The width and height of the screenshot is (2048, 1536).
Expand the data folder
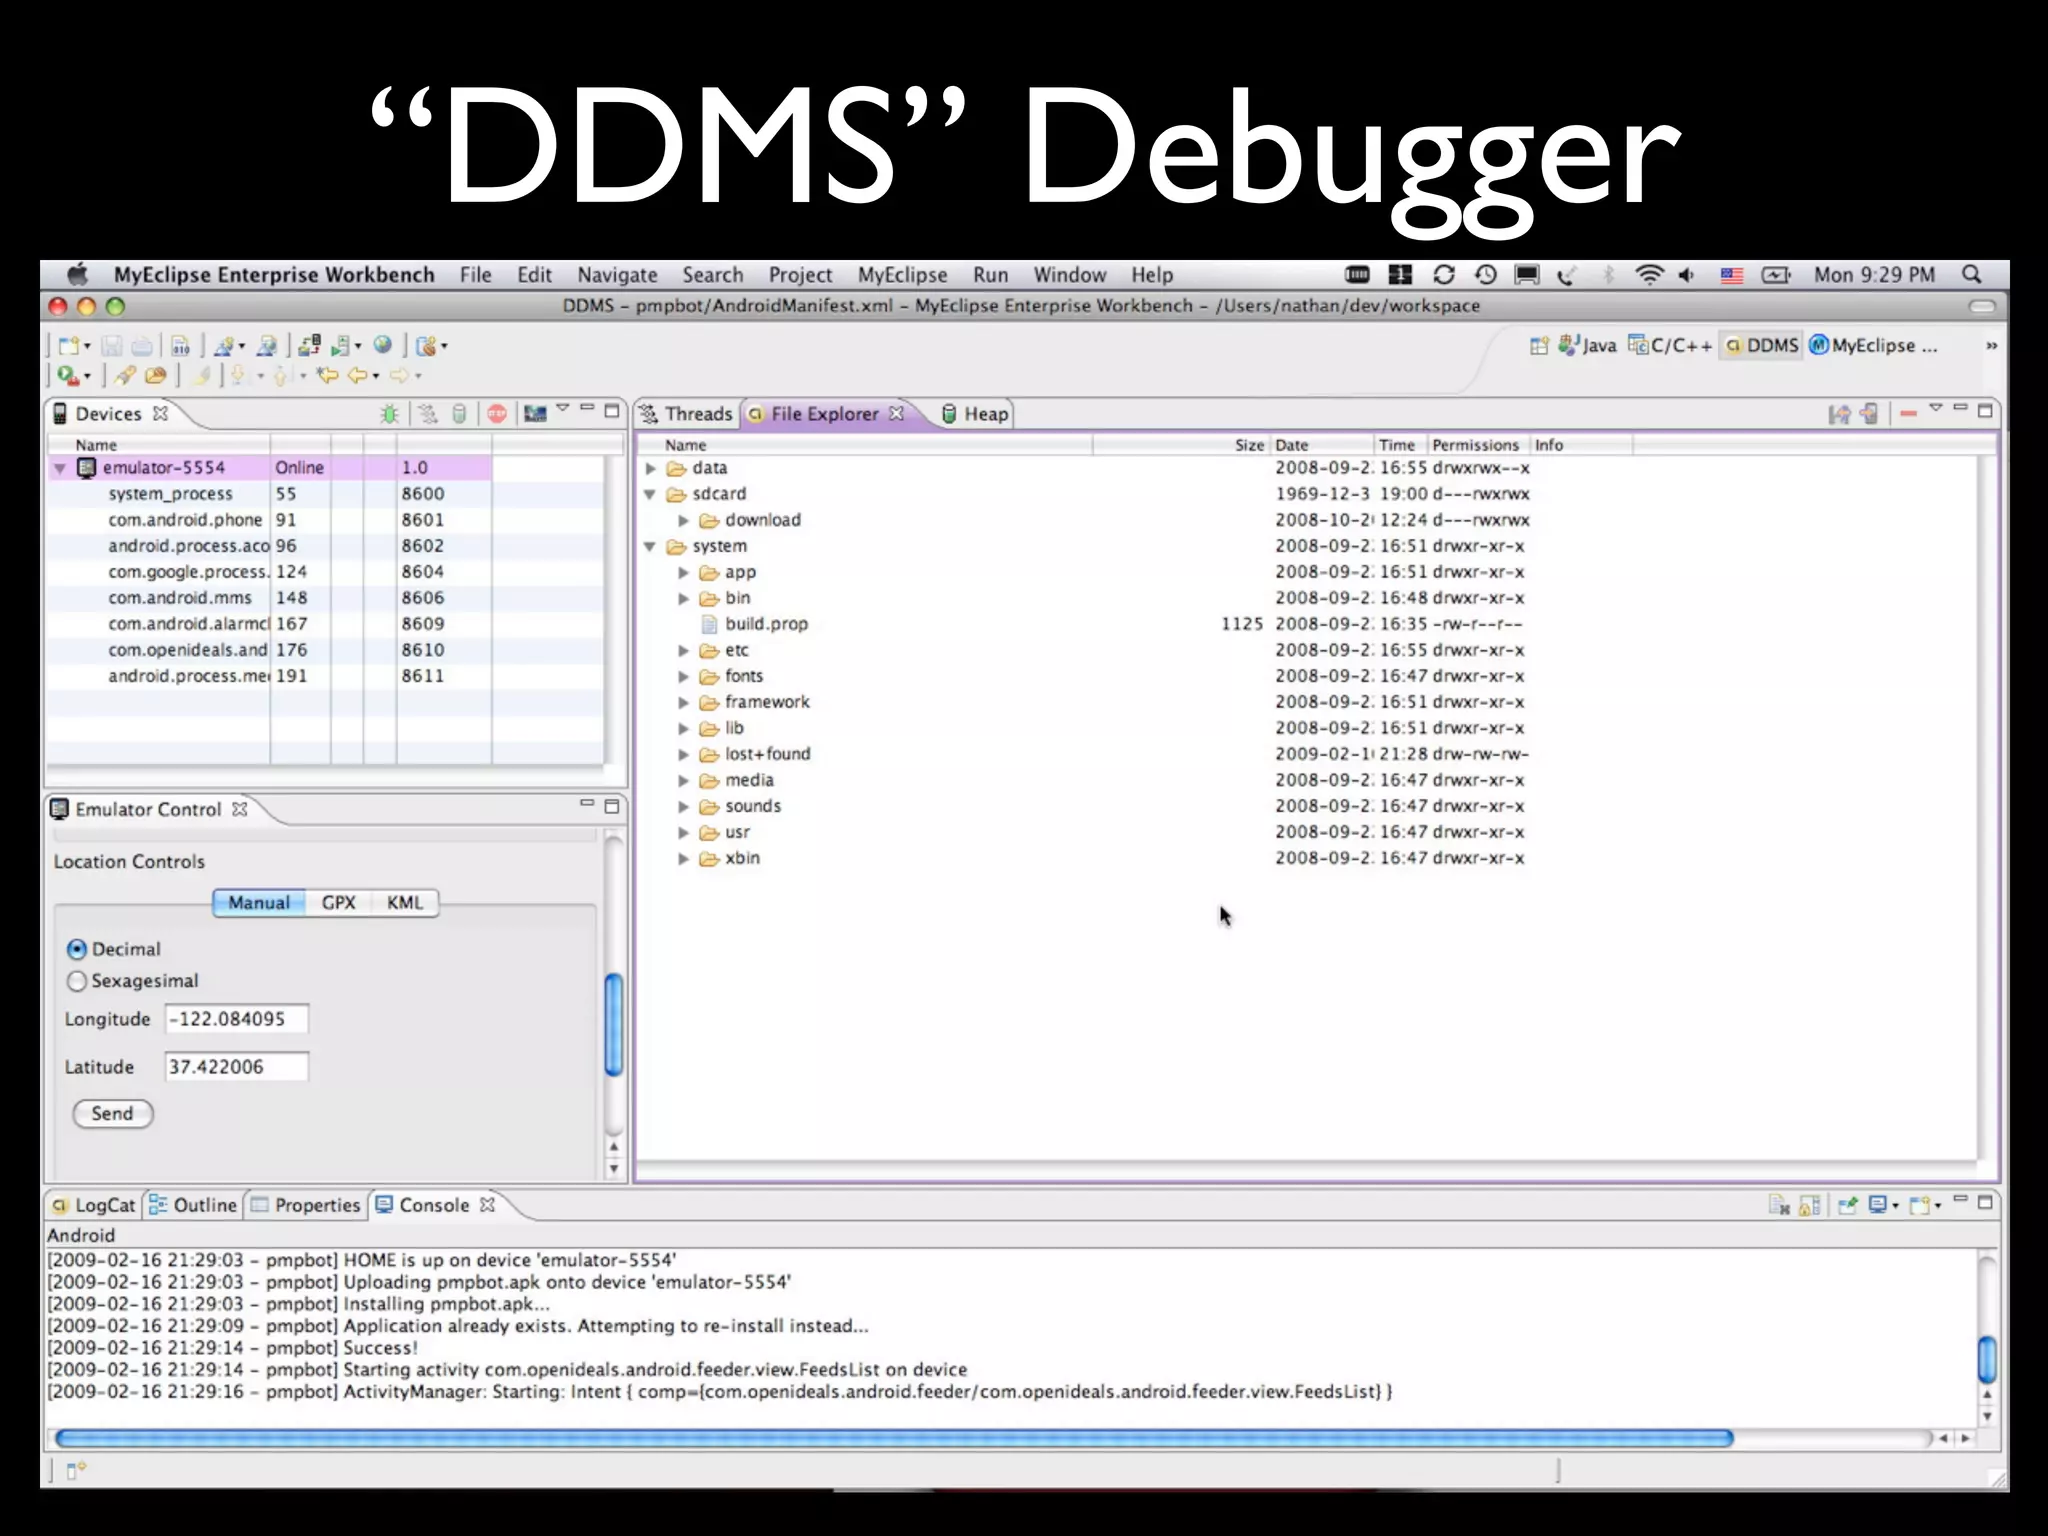coord(651,468)
